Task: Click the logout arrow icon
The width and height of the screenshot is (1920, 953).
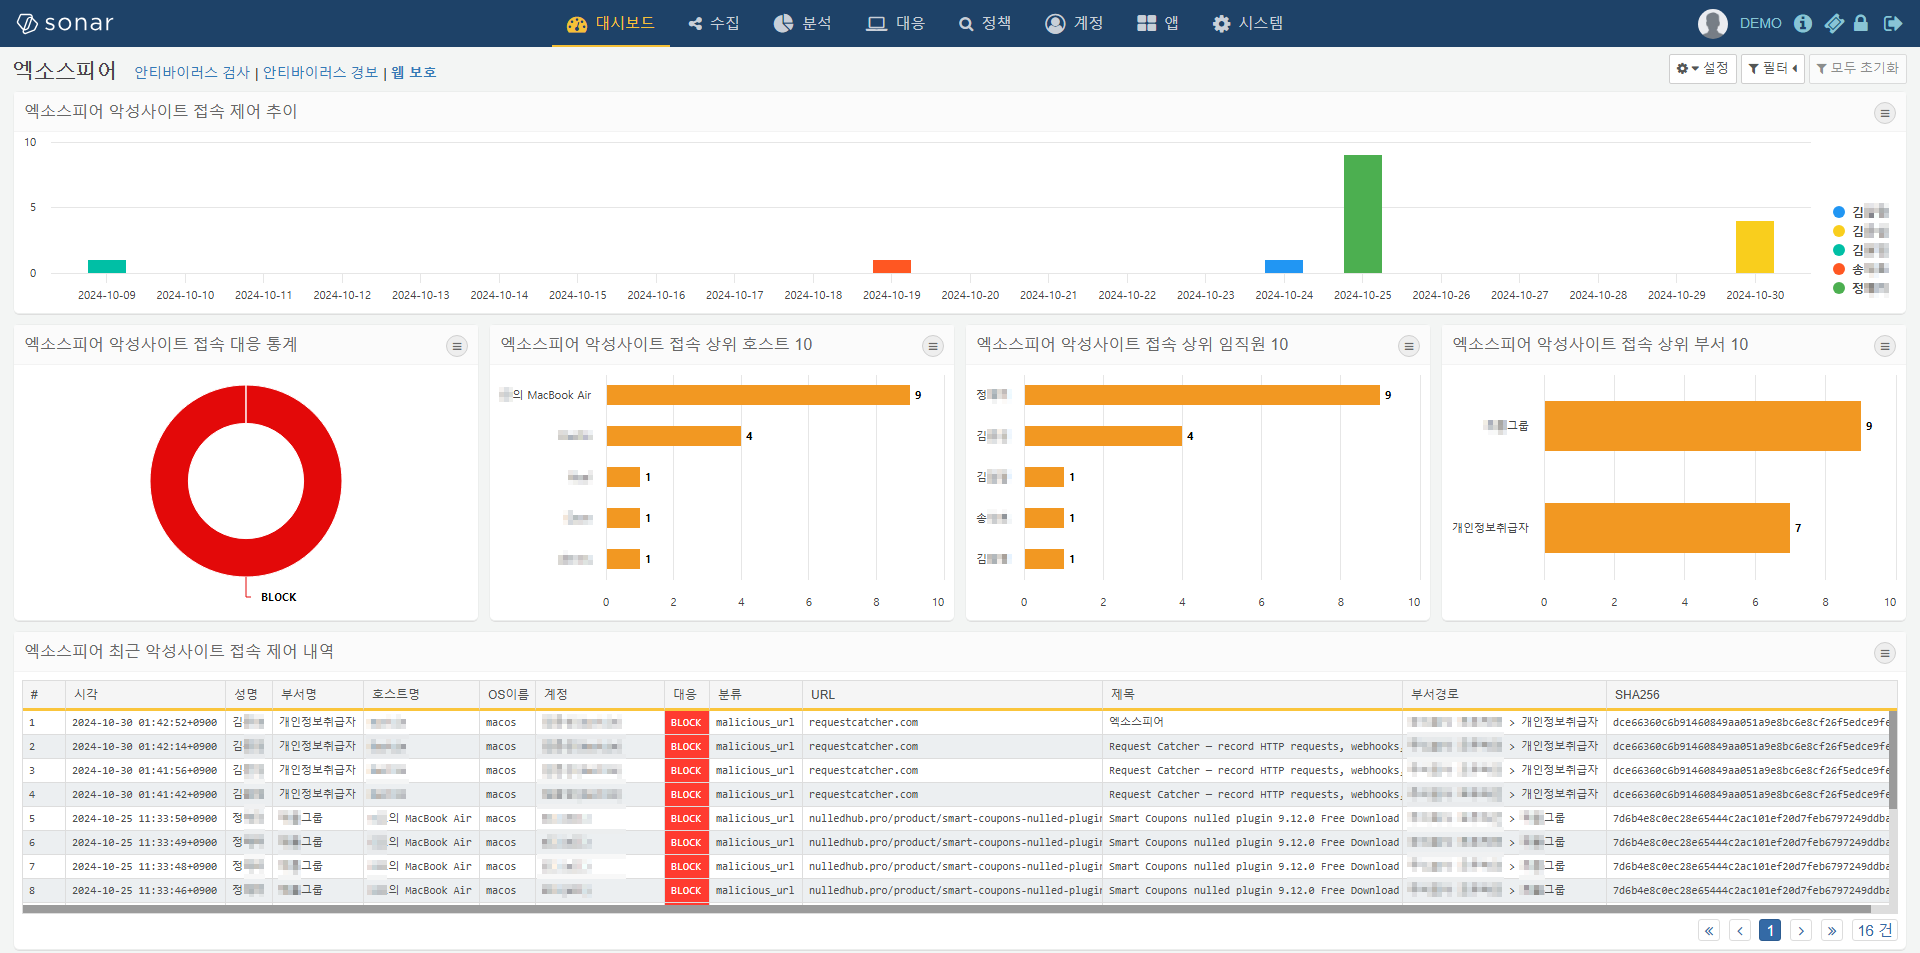Action: (x=1892, y=23)
